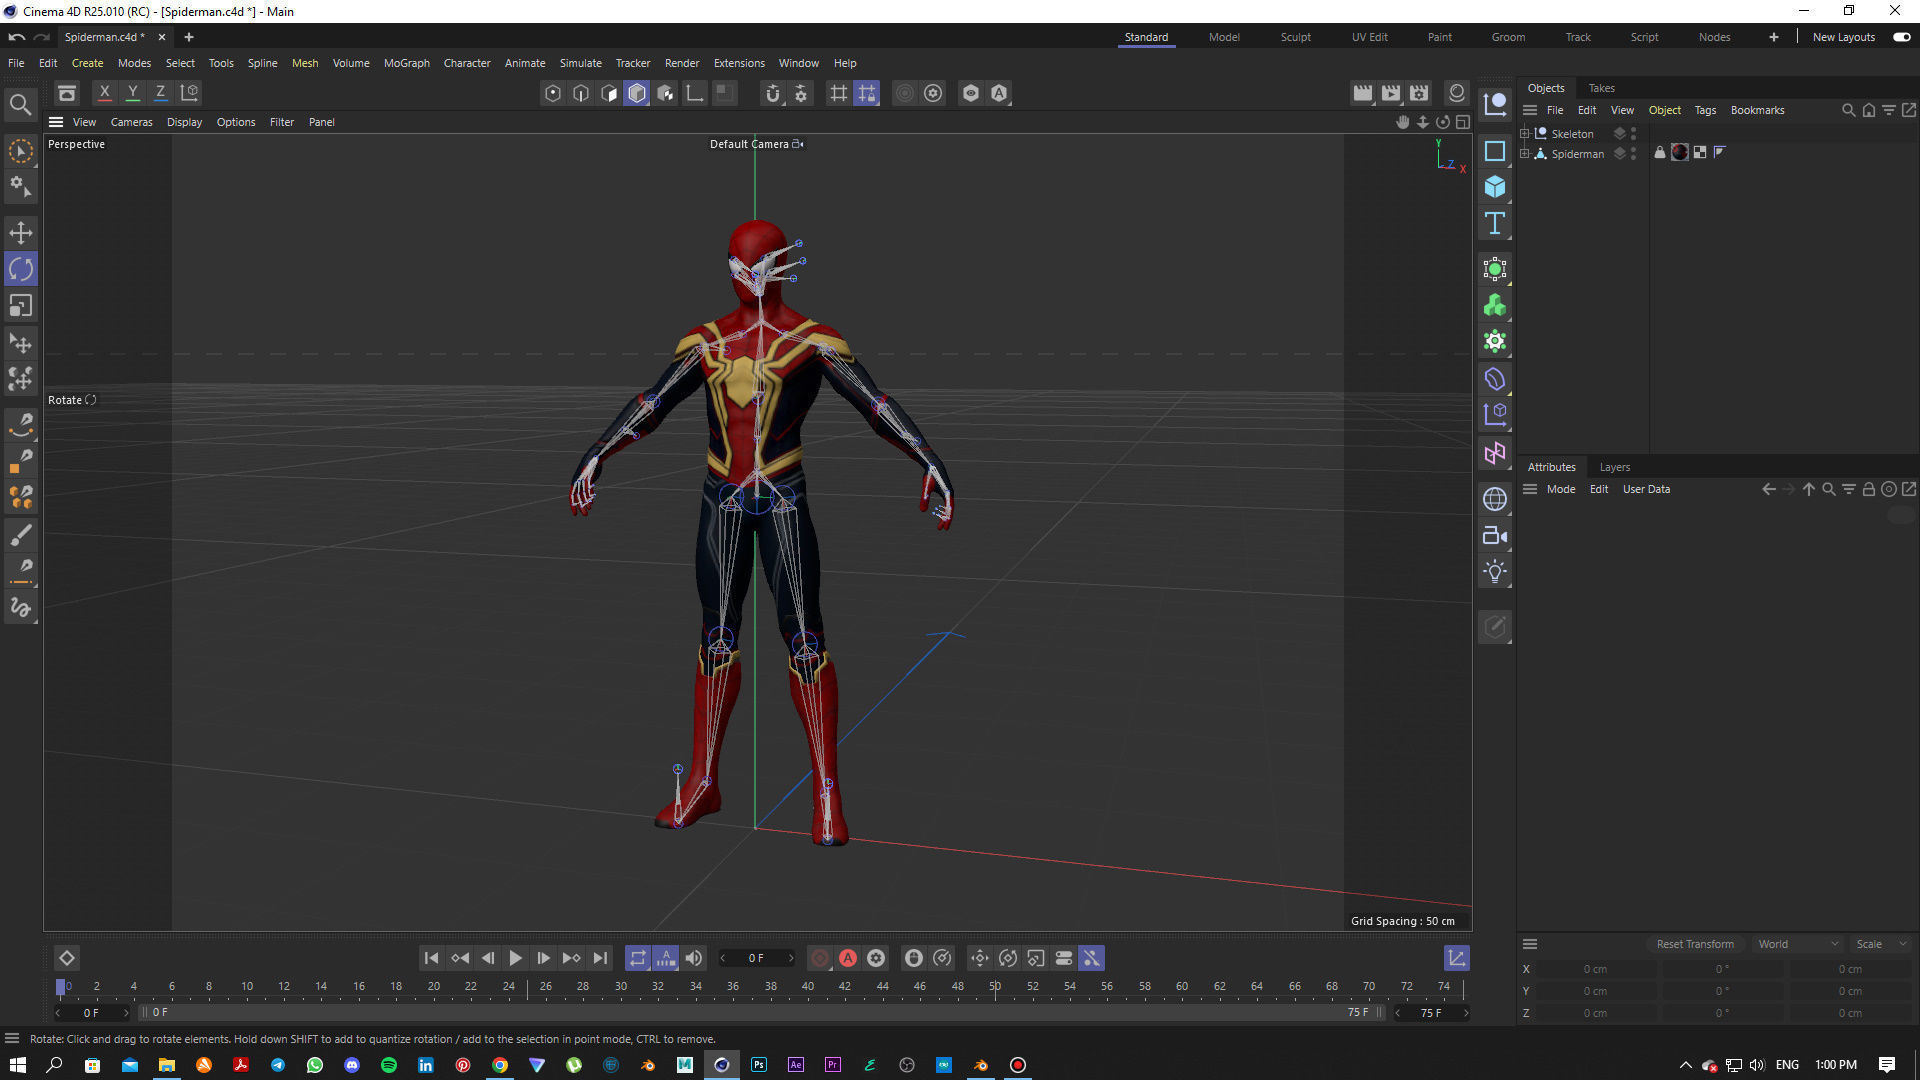Click the Null object icon in palette

(x=1495, y=103)
